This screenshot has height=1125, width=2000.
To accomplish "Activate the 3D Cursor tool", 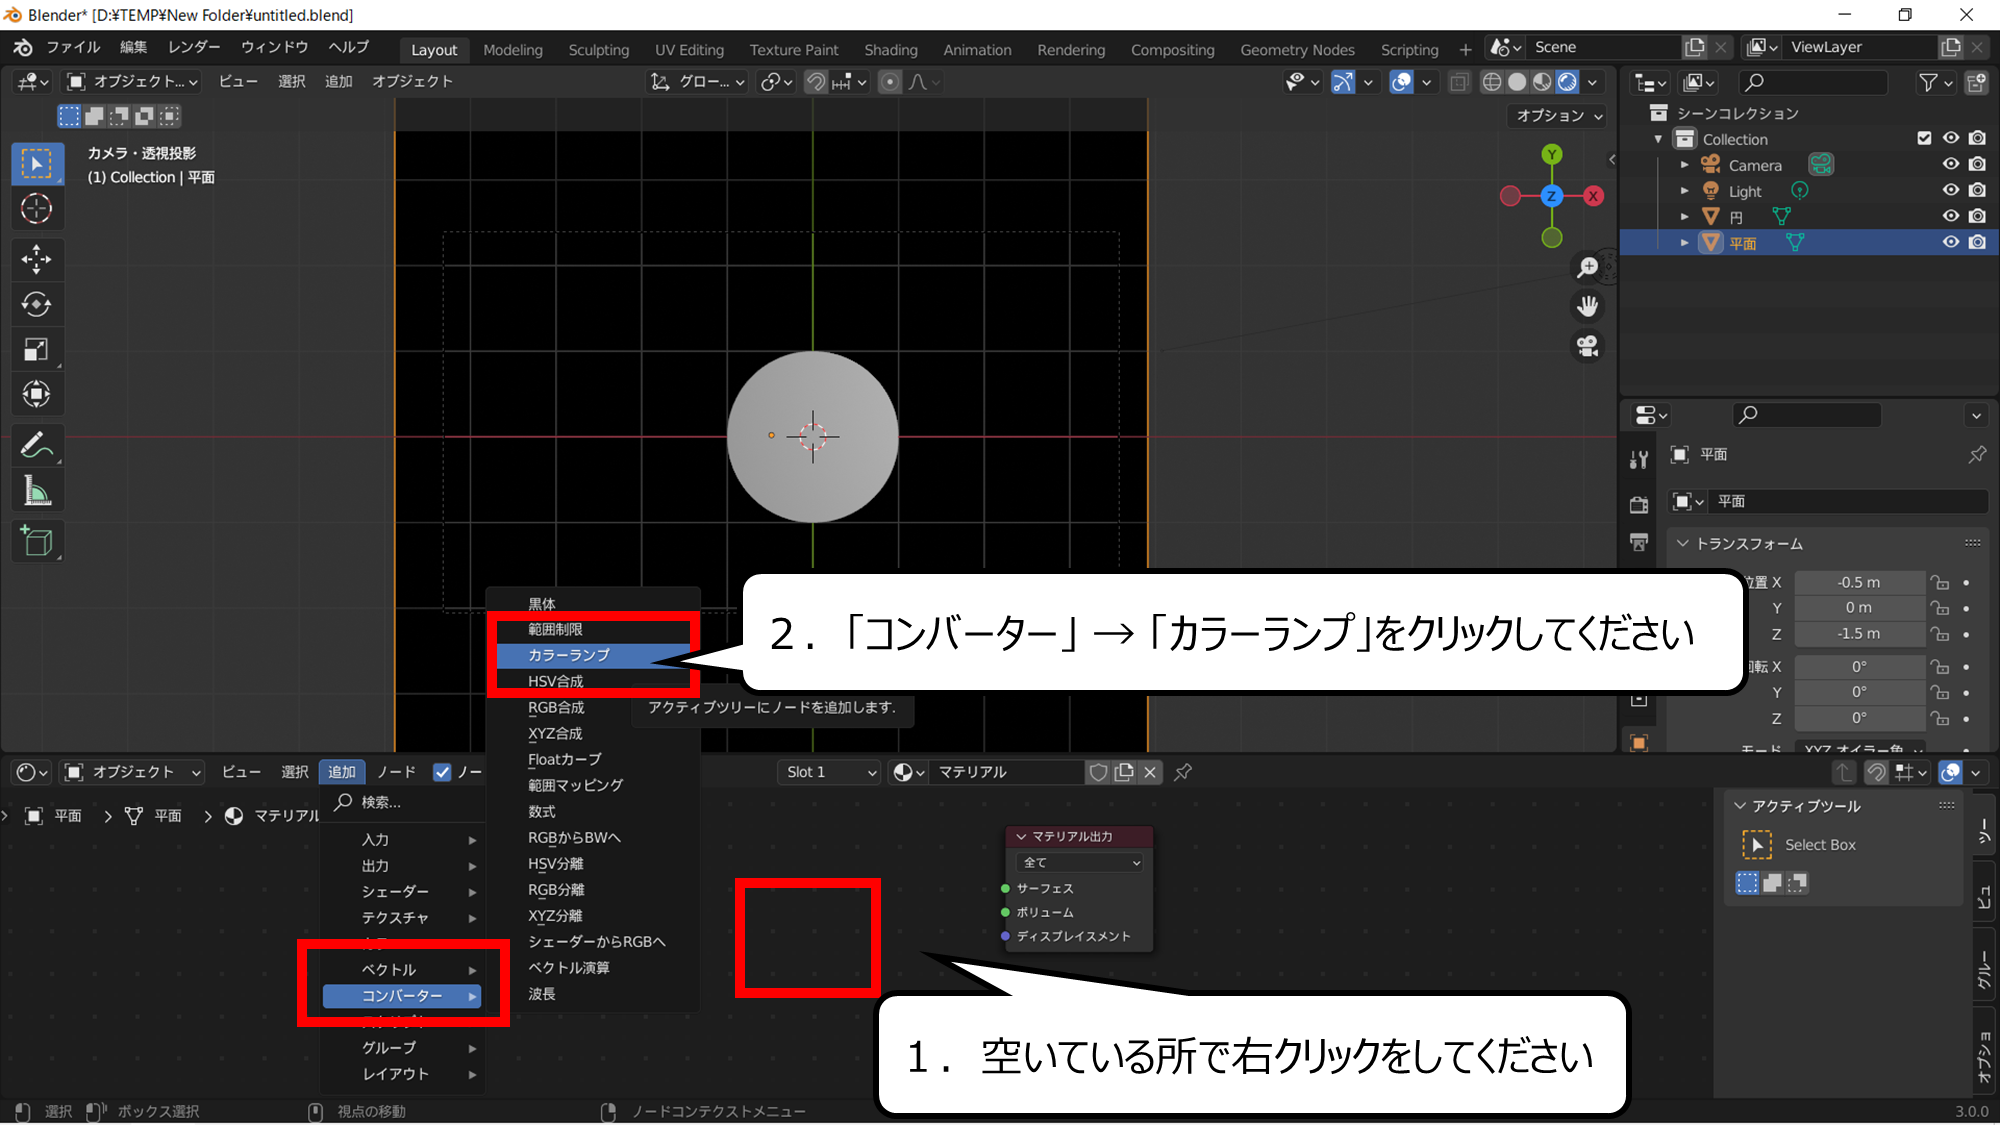I will coord(37,209).
